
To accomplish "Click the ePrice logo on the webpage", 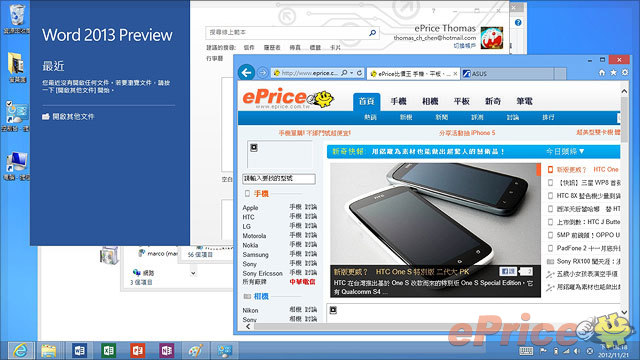I will (288, 98).
